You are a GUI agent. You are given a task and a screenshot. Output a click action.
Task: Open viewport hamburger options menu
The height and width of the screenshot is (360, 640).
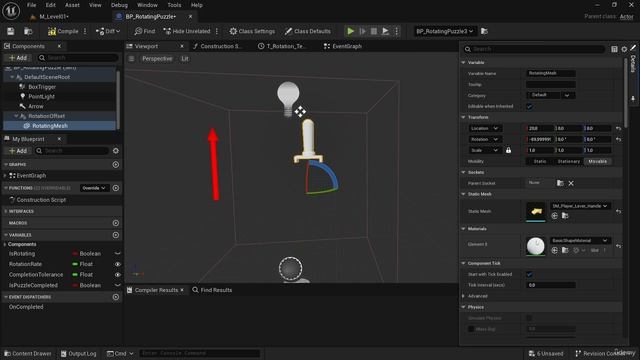pyautogui.click(x=131, y=59)
